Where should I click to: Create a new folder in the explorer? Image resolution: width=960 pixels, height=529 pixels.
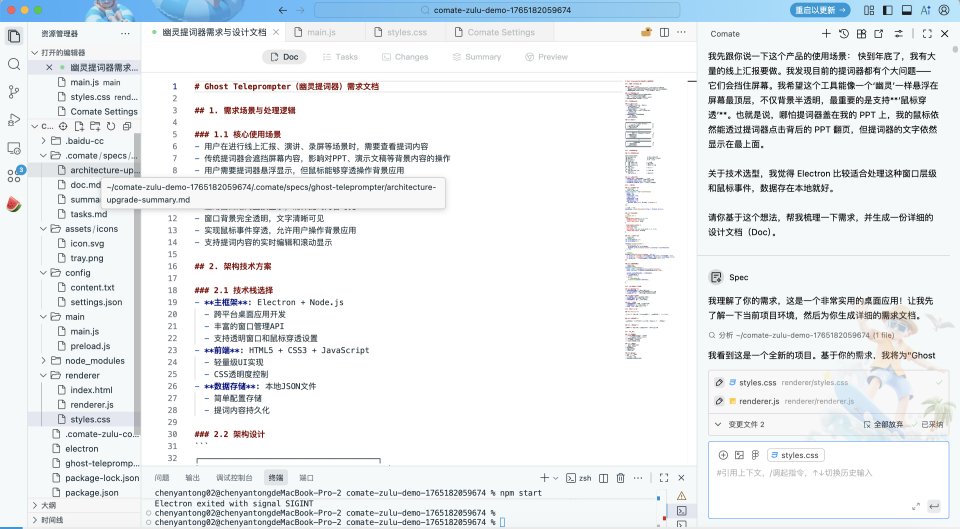click(x=95, y=126)
